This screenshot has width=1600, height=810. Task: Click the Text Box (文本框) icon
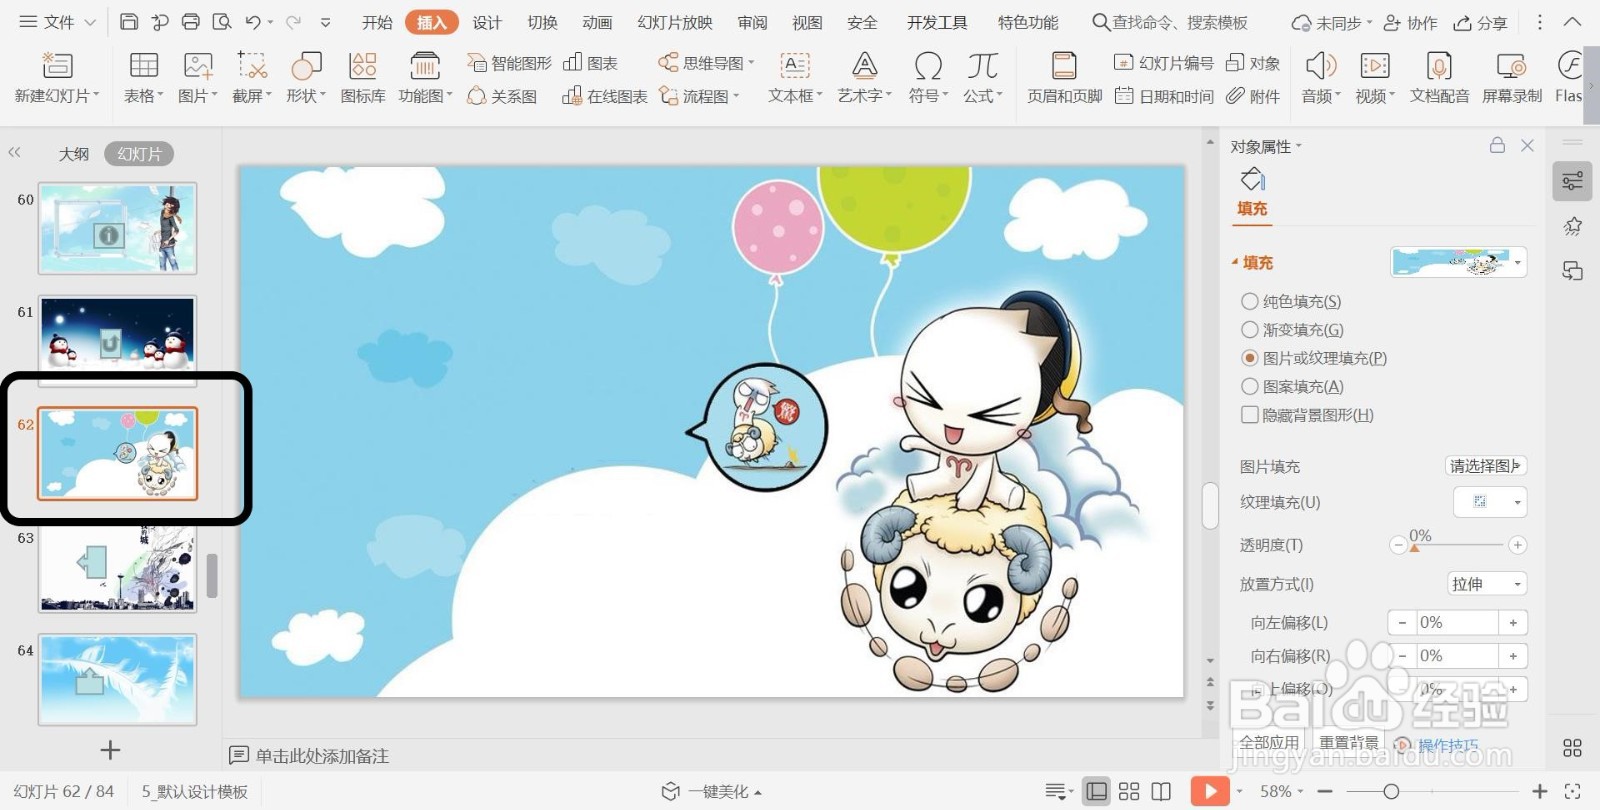795,66
